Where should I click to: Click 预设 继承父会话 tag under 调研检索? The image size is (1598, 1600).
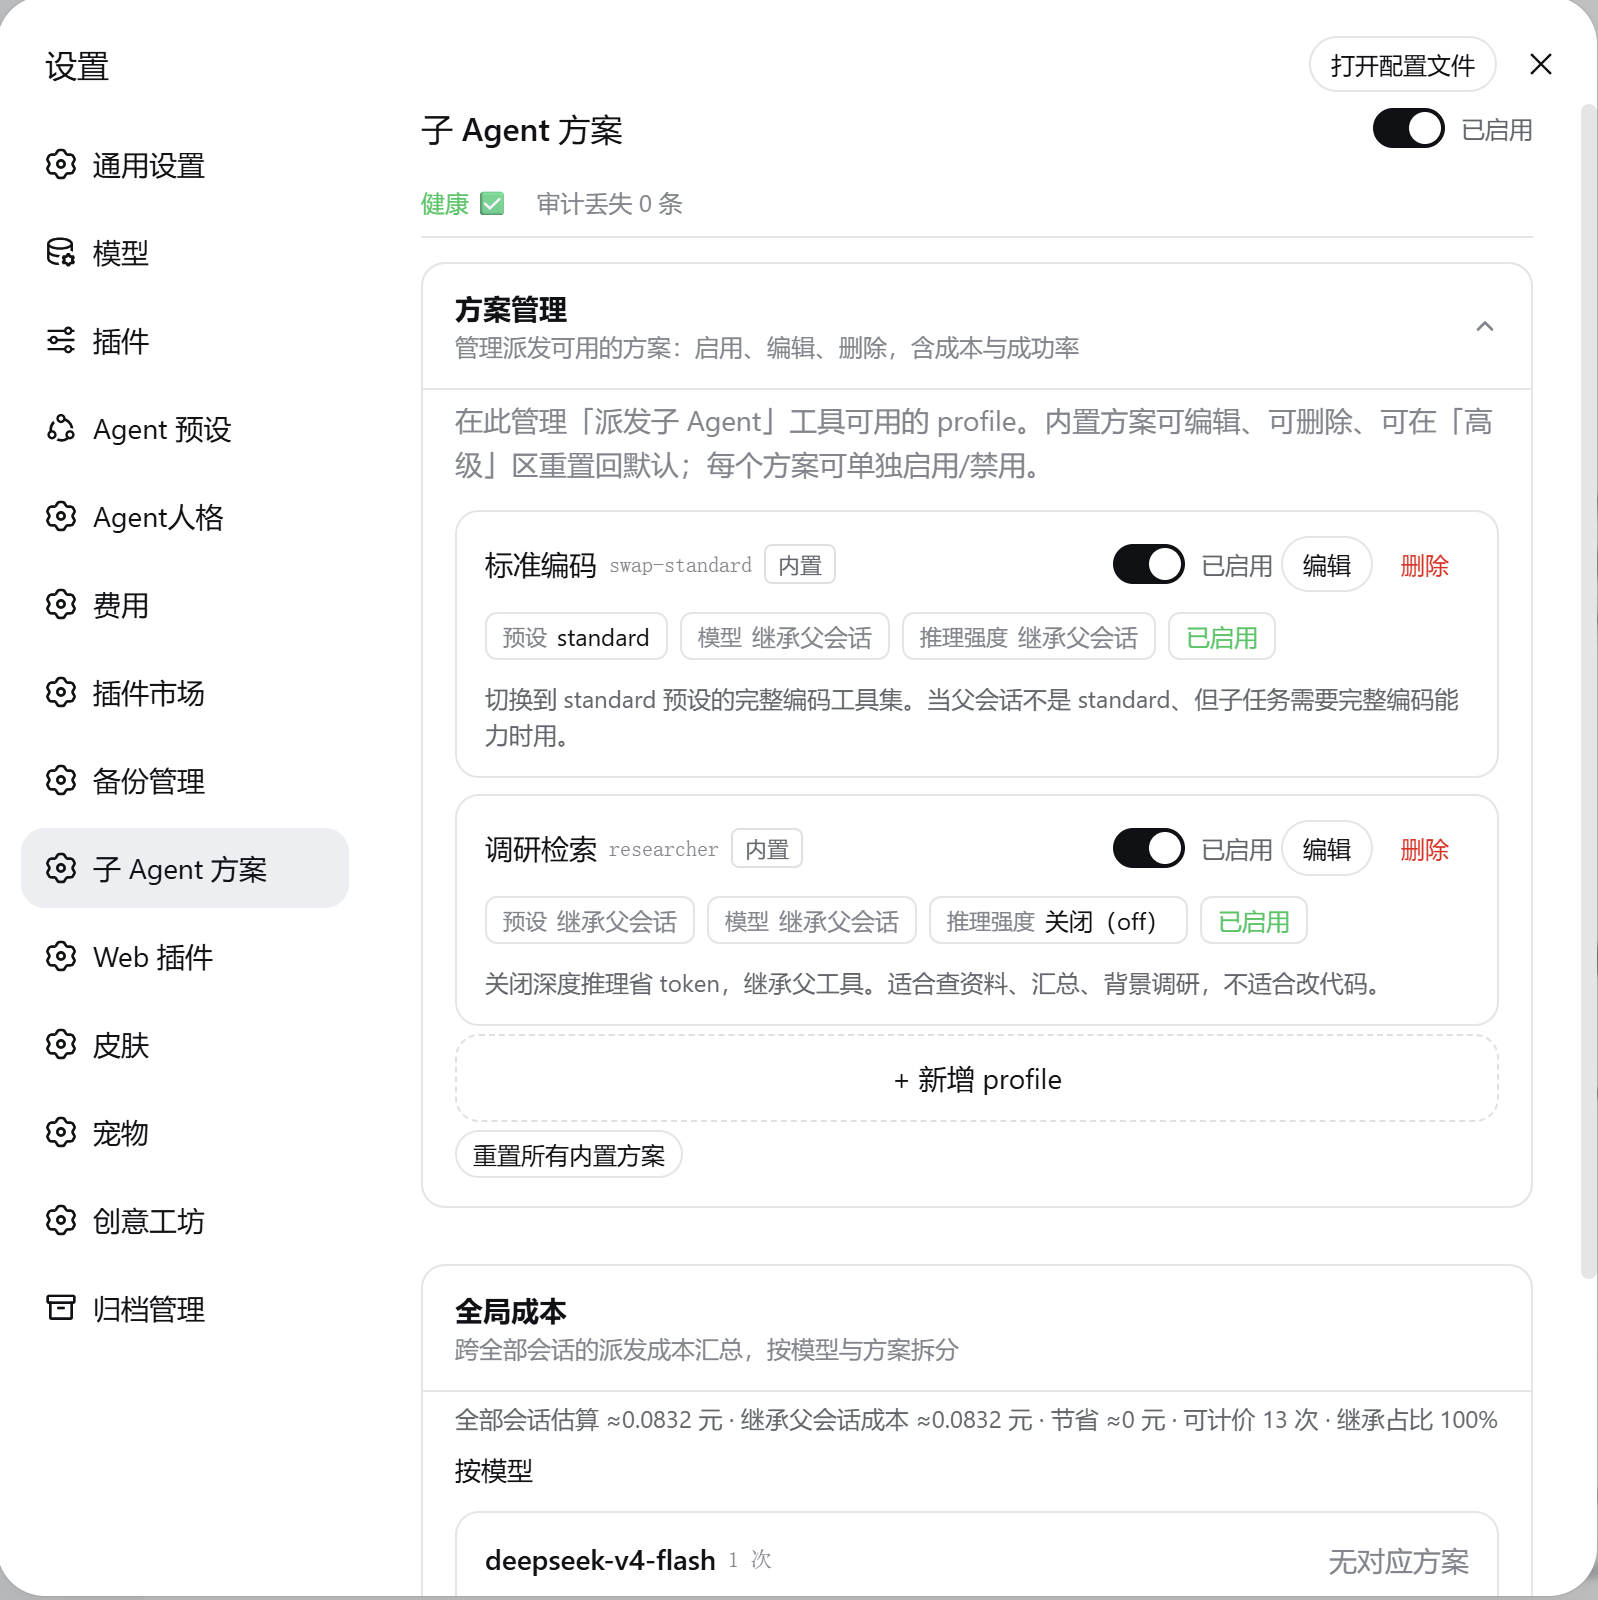[x=590, y=921]
